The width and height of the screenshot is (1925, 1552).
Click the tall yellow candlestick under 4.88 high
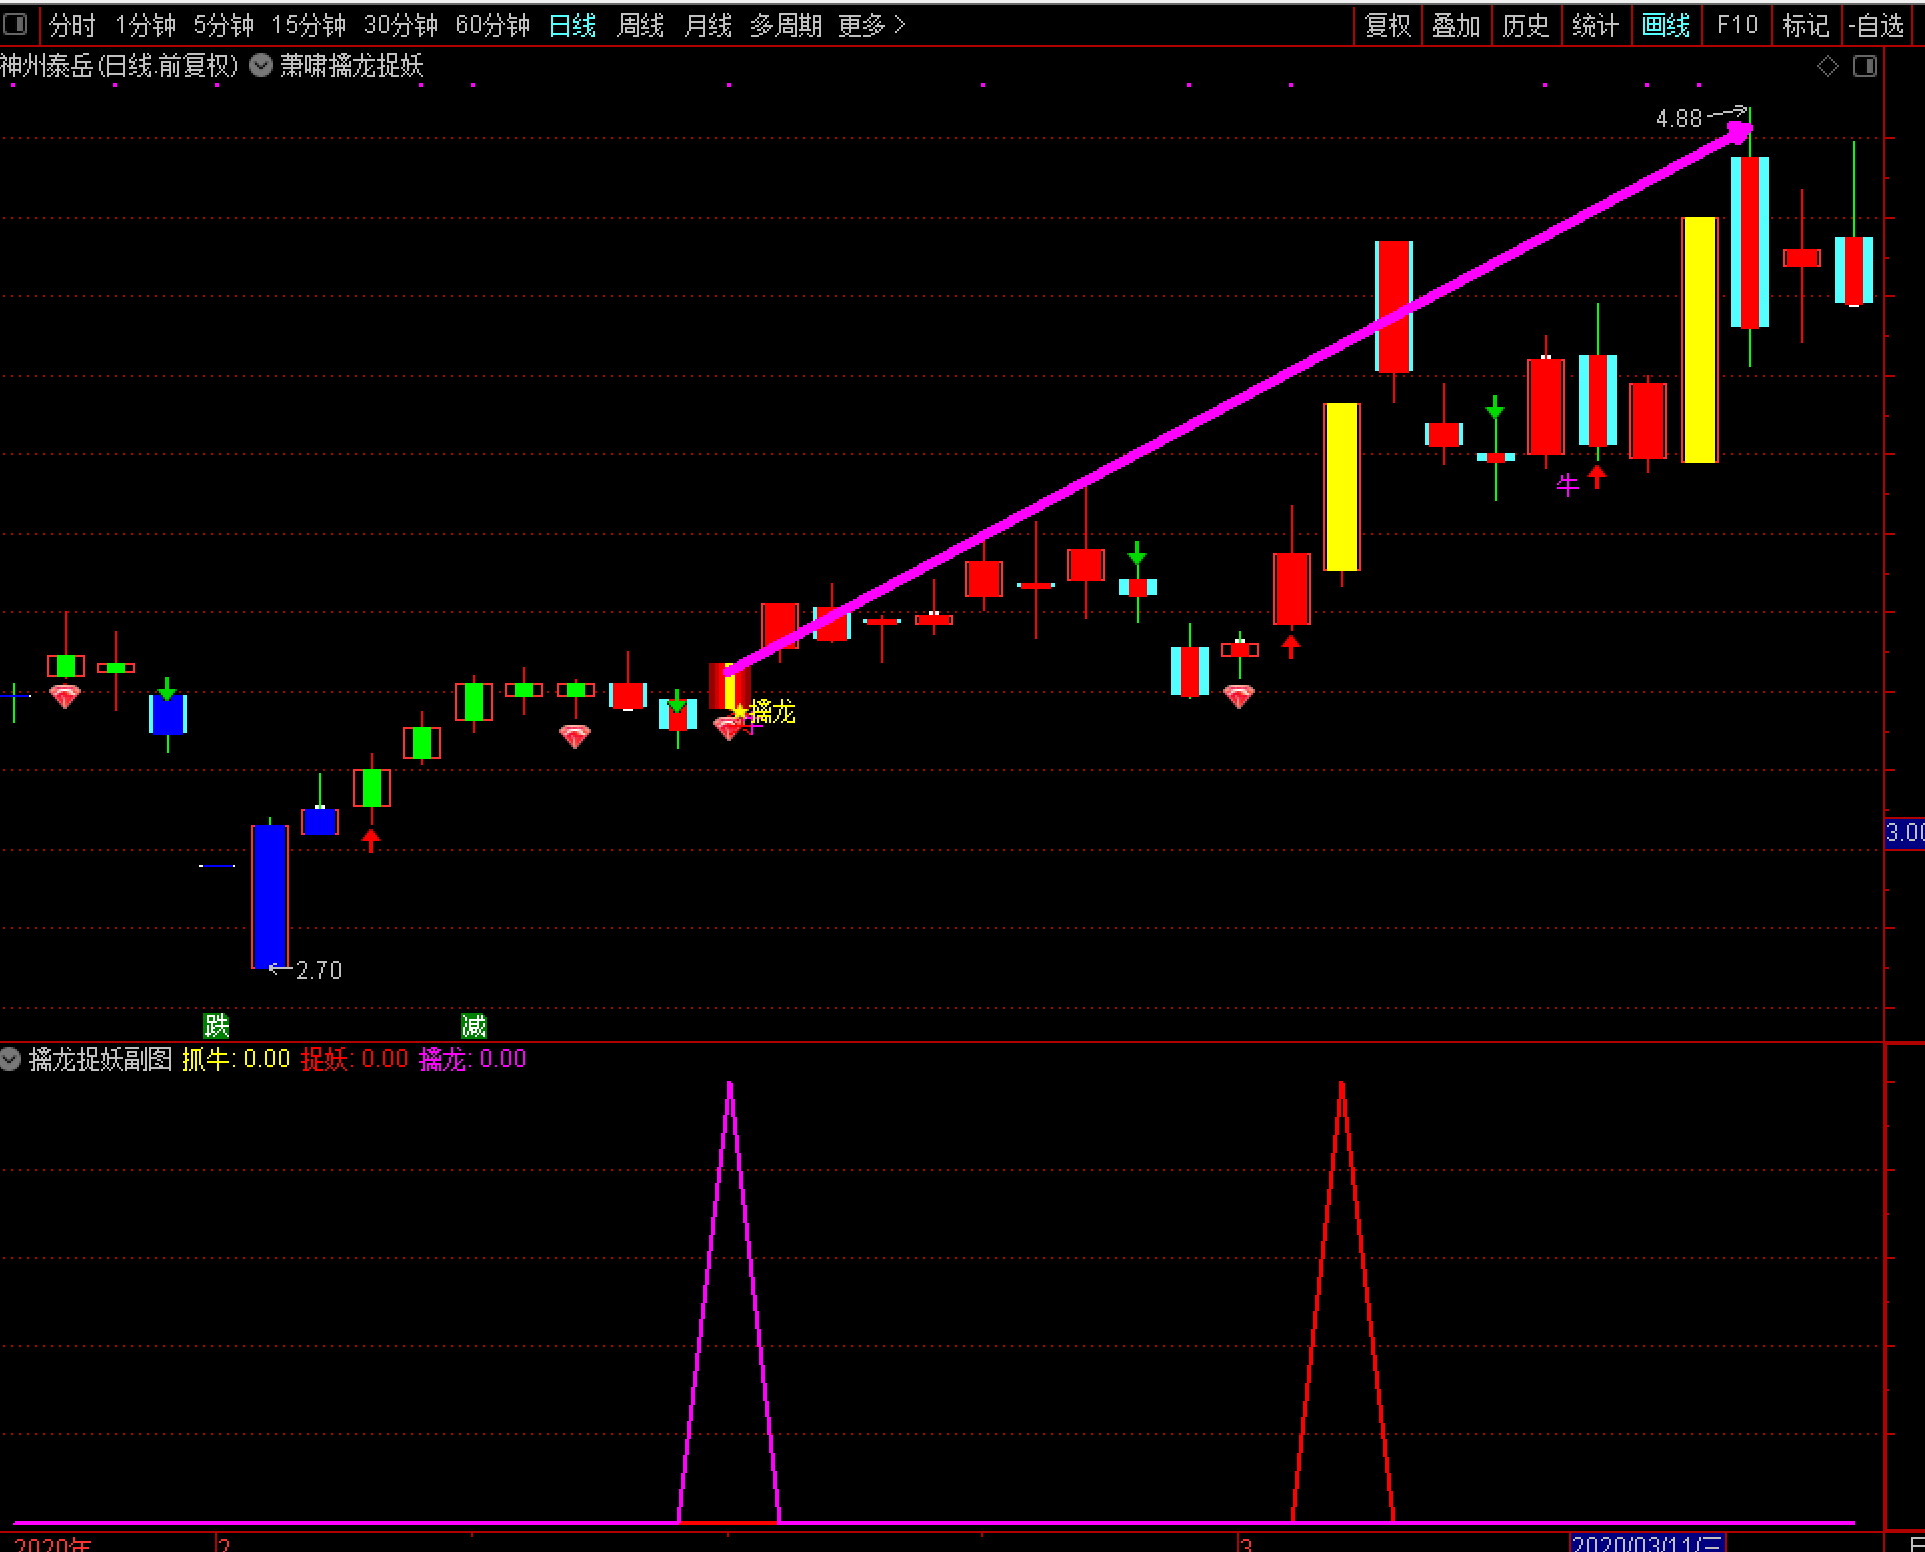coord(1699,340)
